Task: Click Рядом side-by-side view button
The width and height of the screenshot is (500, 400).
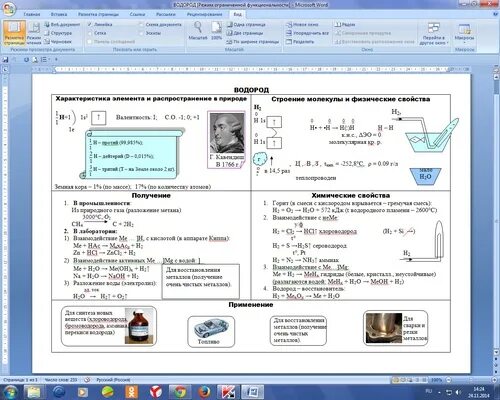Action: click(x=345, y=25)
